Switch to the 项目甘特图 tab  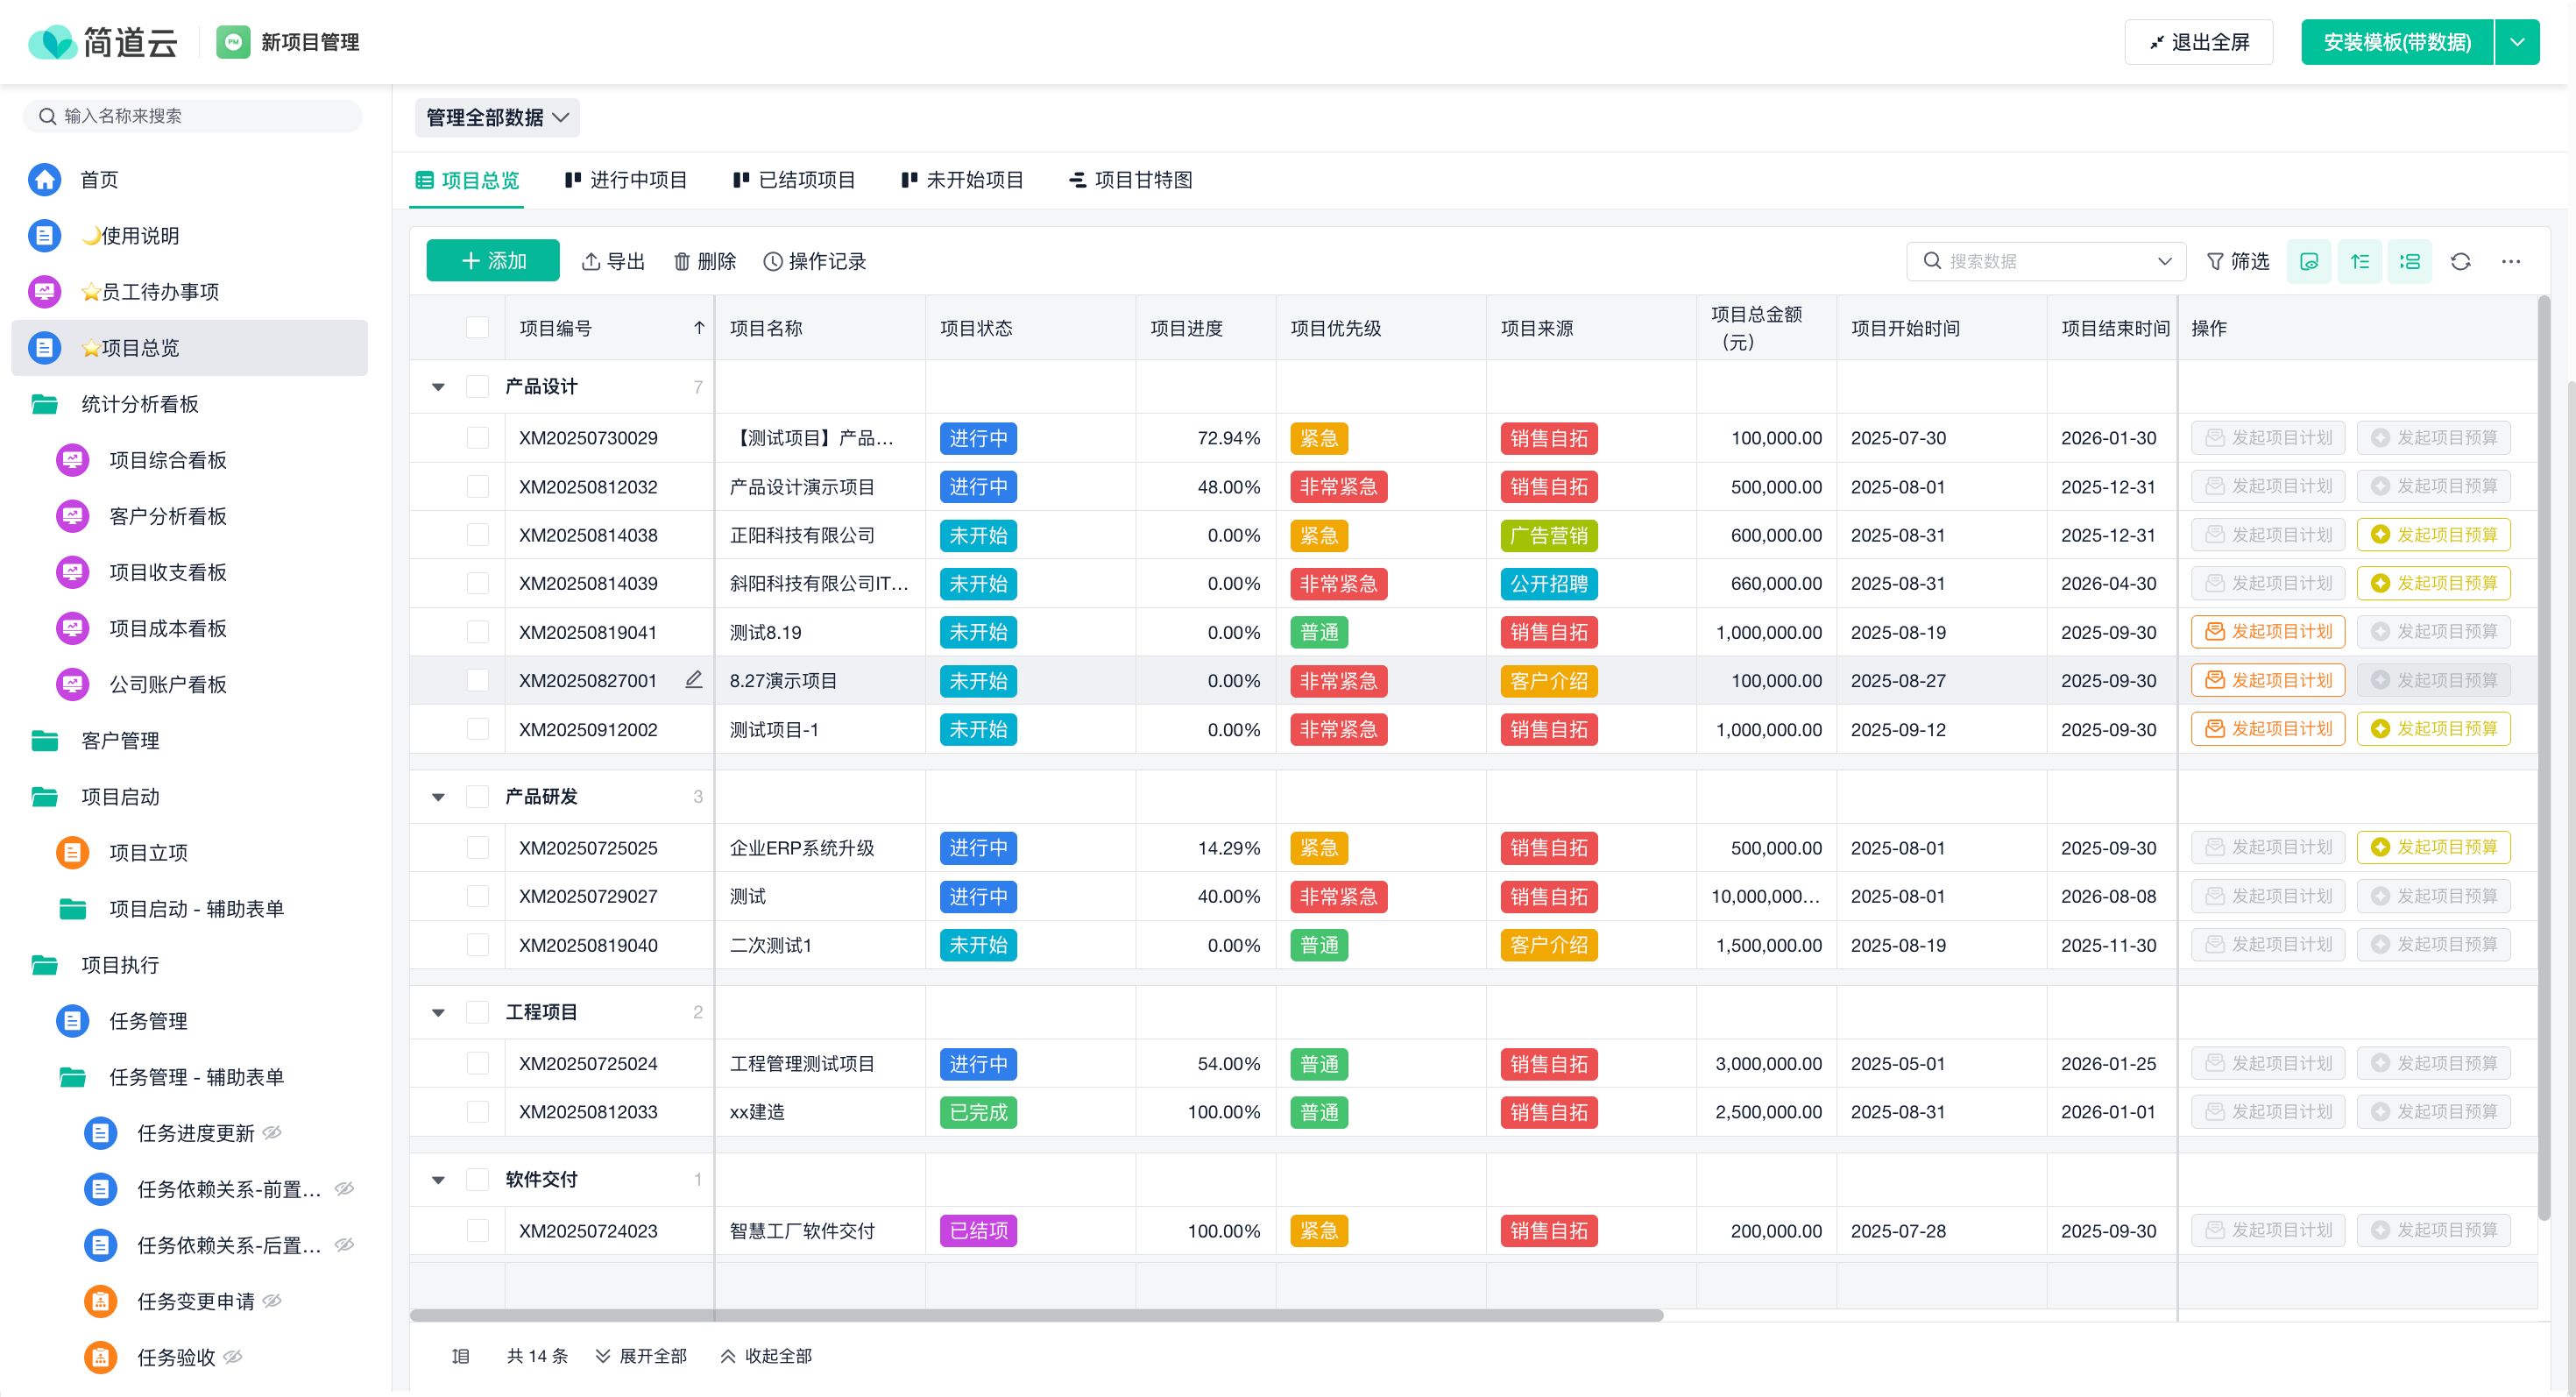coord(1131,180)
